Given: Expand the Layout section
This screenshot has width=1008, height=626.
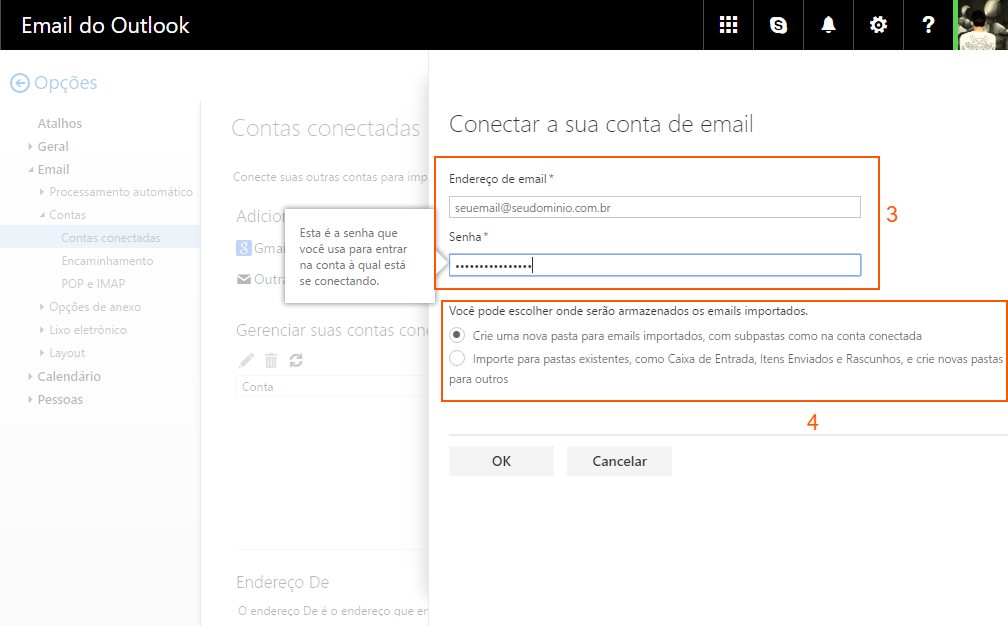Looking at the screenshot, I should pos(42,353).
